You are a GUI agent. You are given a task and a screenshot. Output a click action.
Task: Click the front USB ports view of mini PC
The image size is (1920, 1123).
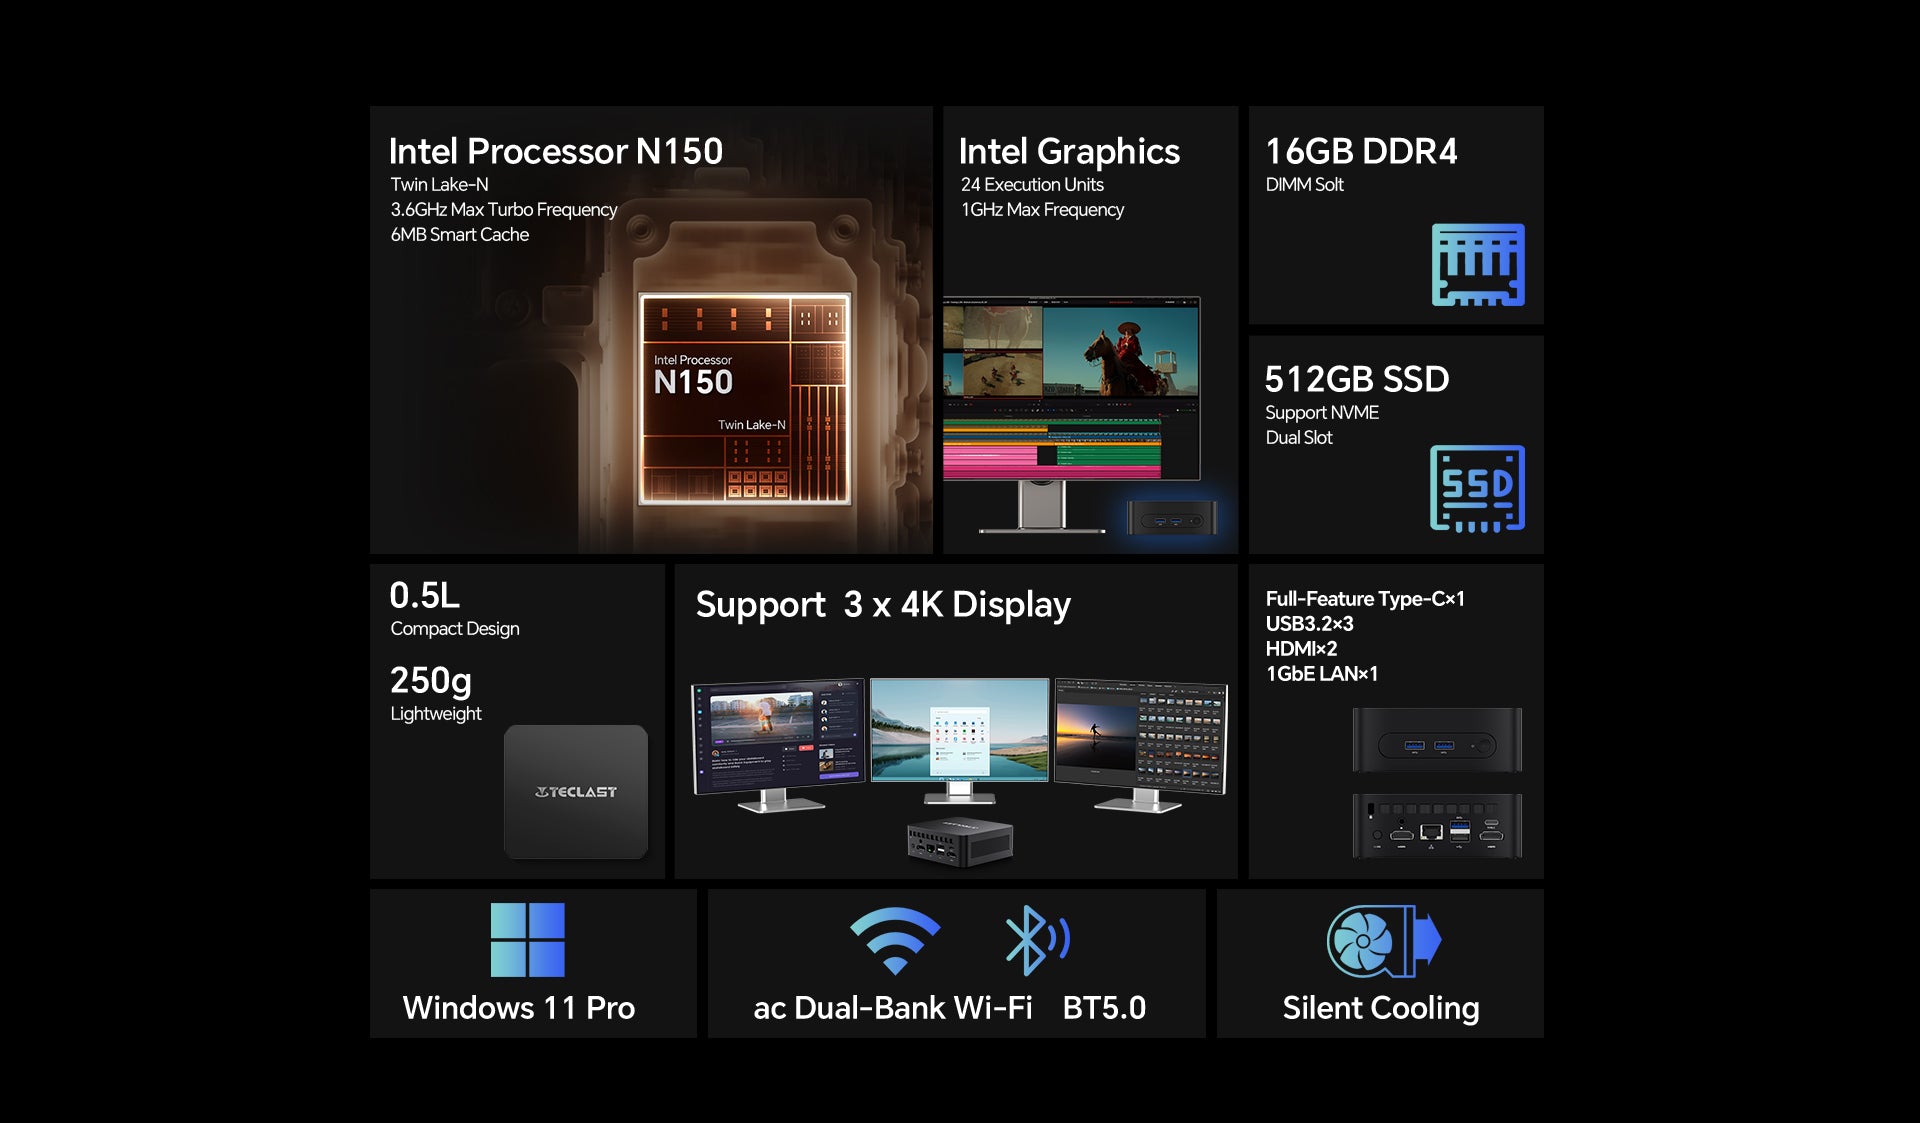[1436, 741]
